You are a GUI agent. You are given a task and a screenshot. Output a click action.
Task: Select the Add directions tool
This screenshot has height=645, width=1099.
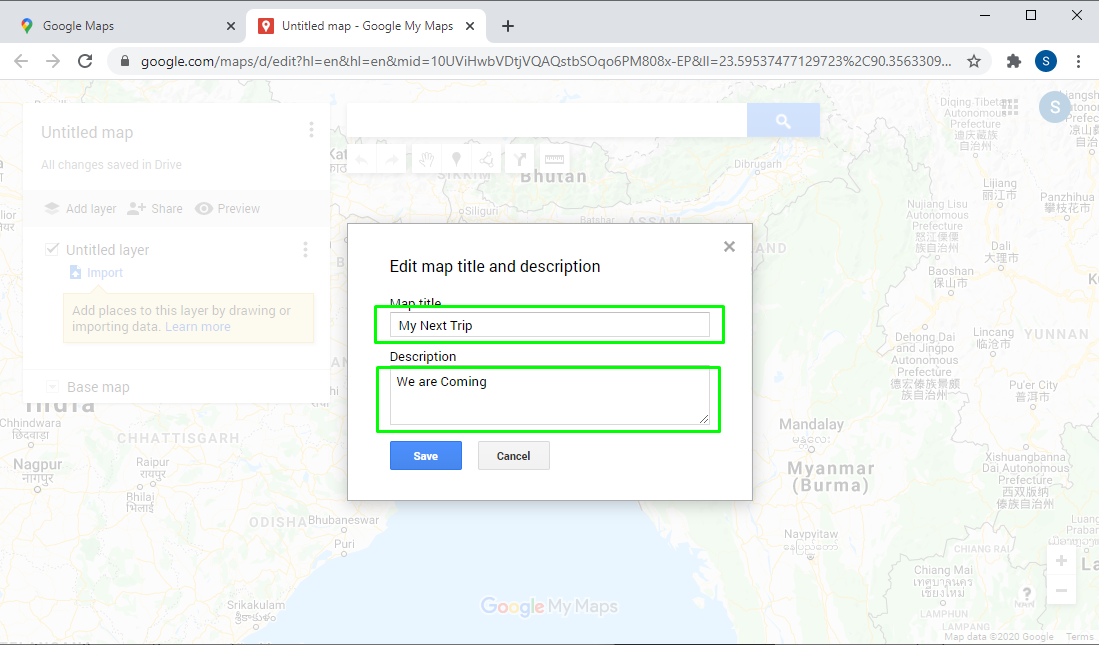[x=519, y=159]
